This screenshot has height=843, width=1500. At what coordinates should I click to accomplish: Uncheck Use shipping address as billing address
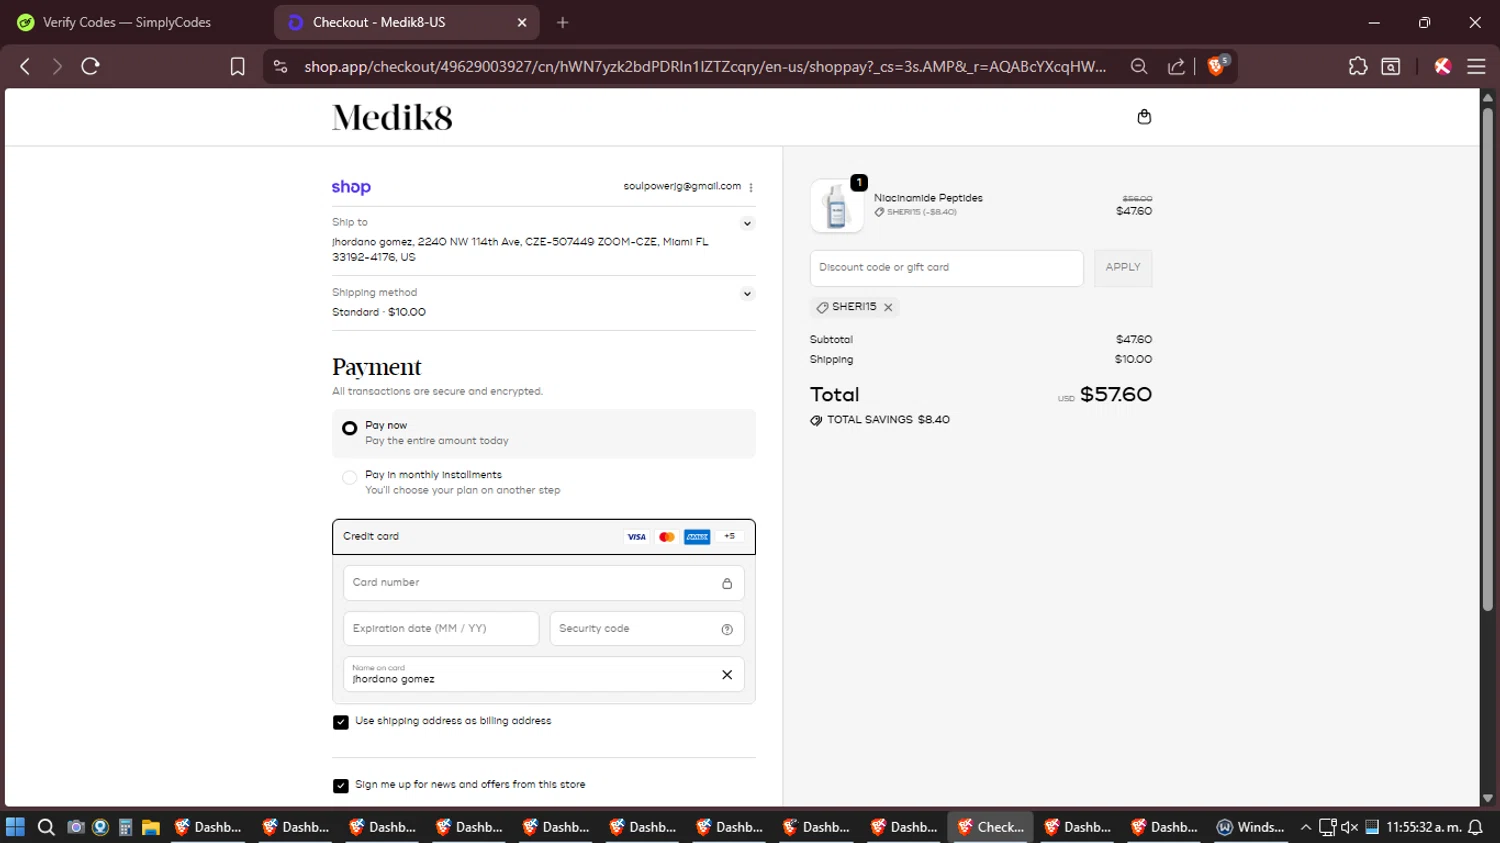[x=341, y=722]
